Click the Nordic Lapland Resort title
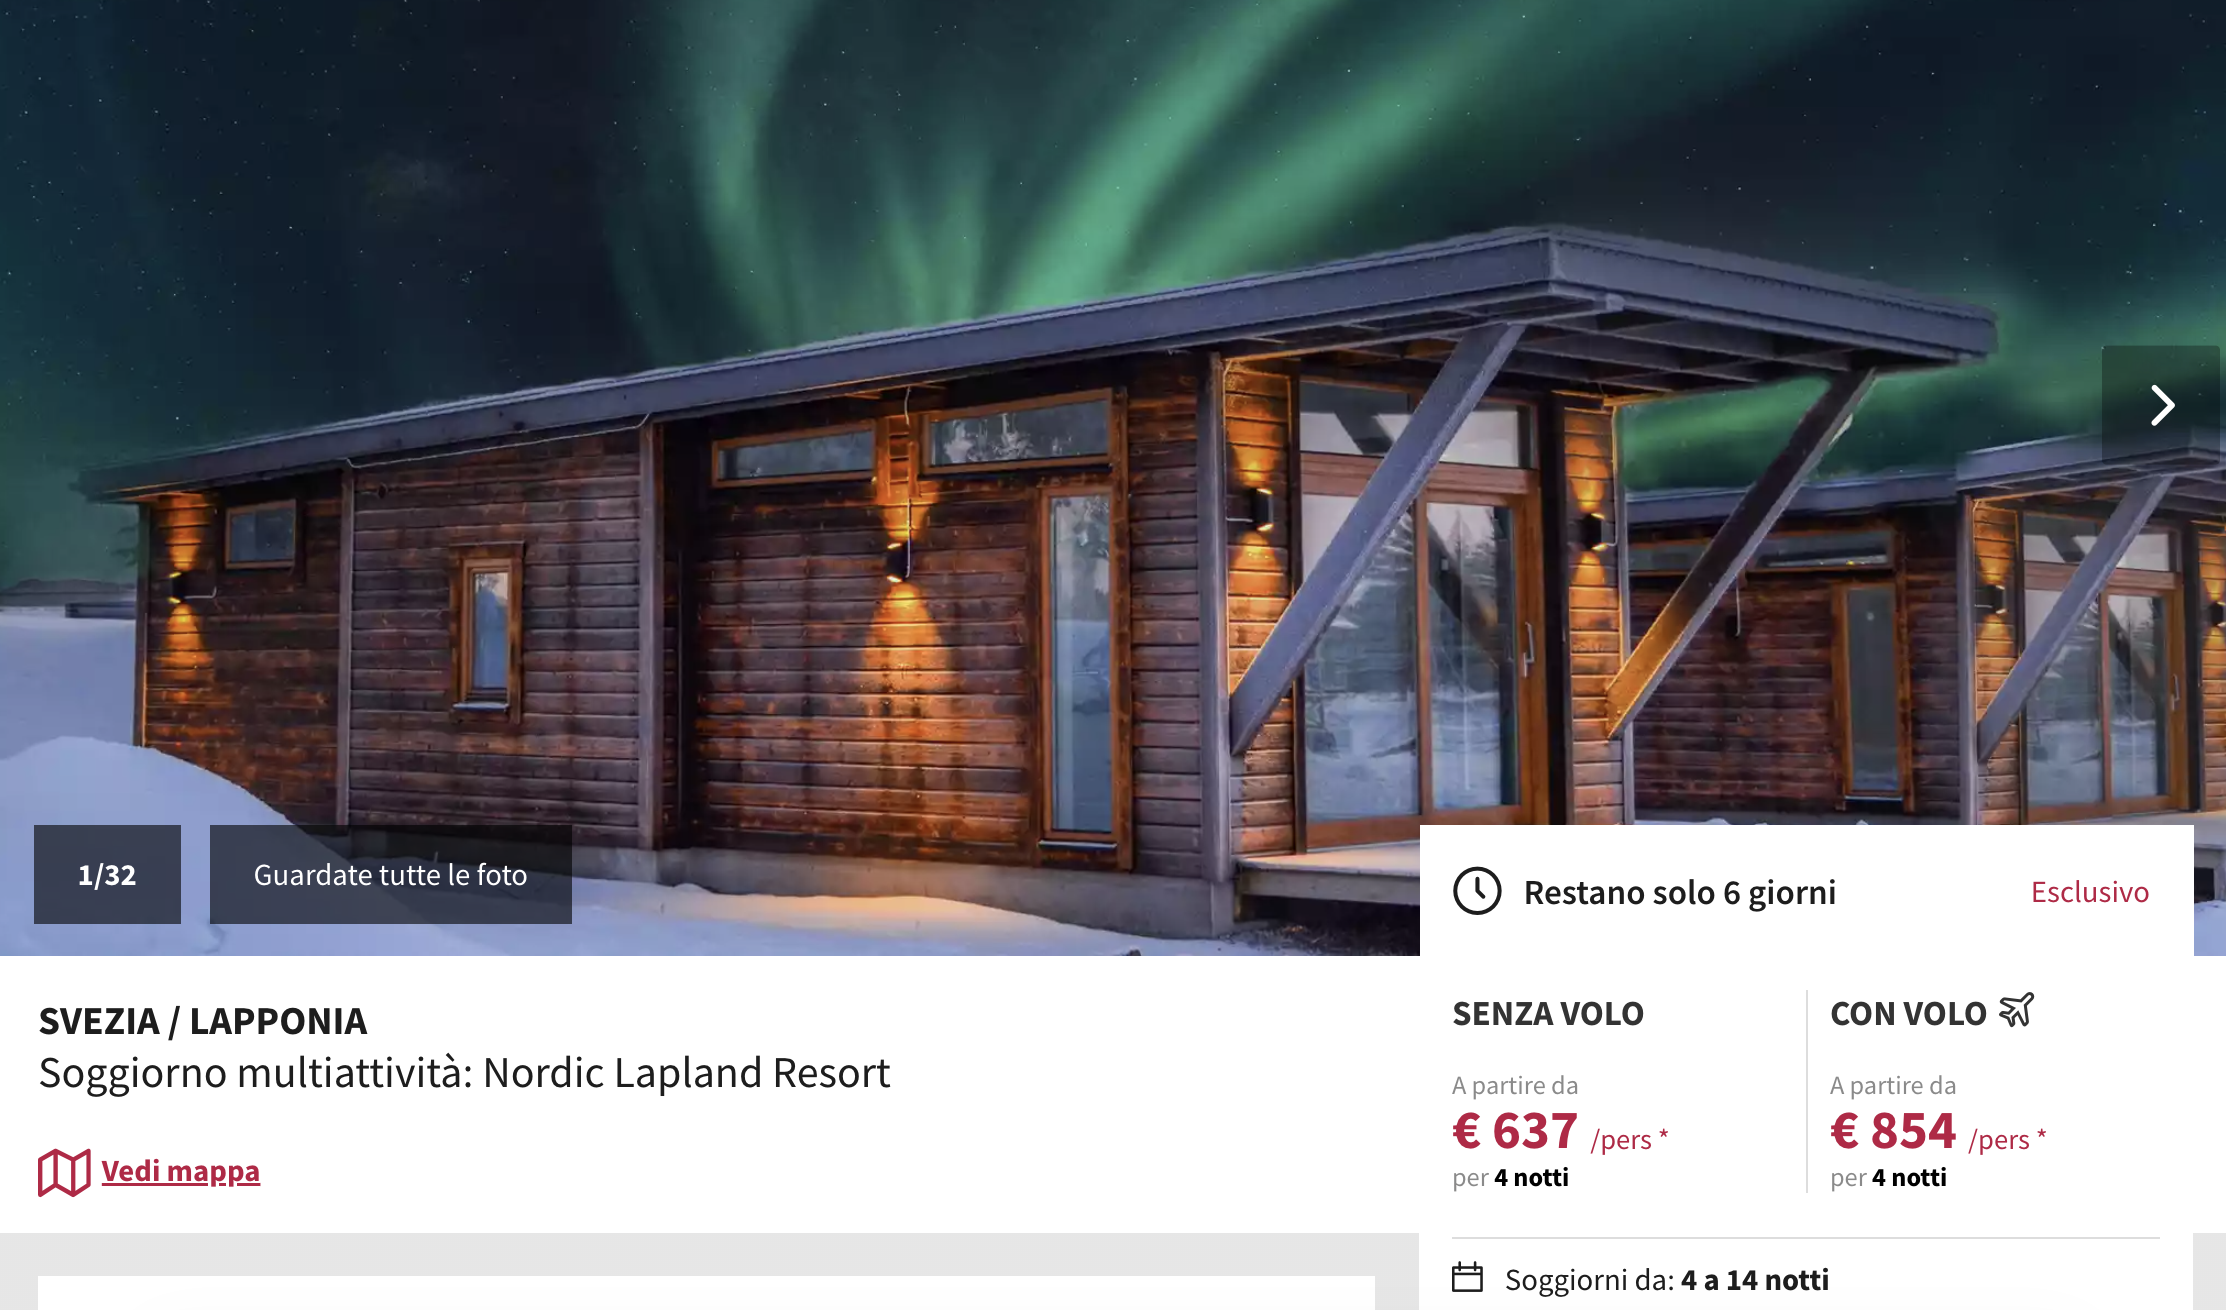The width and height of the screenshot is (2226, 1310). [464, 1073]
